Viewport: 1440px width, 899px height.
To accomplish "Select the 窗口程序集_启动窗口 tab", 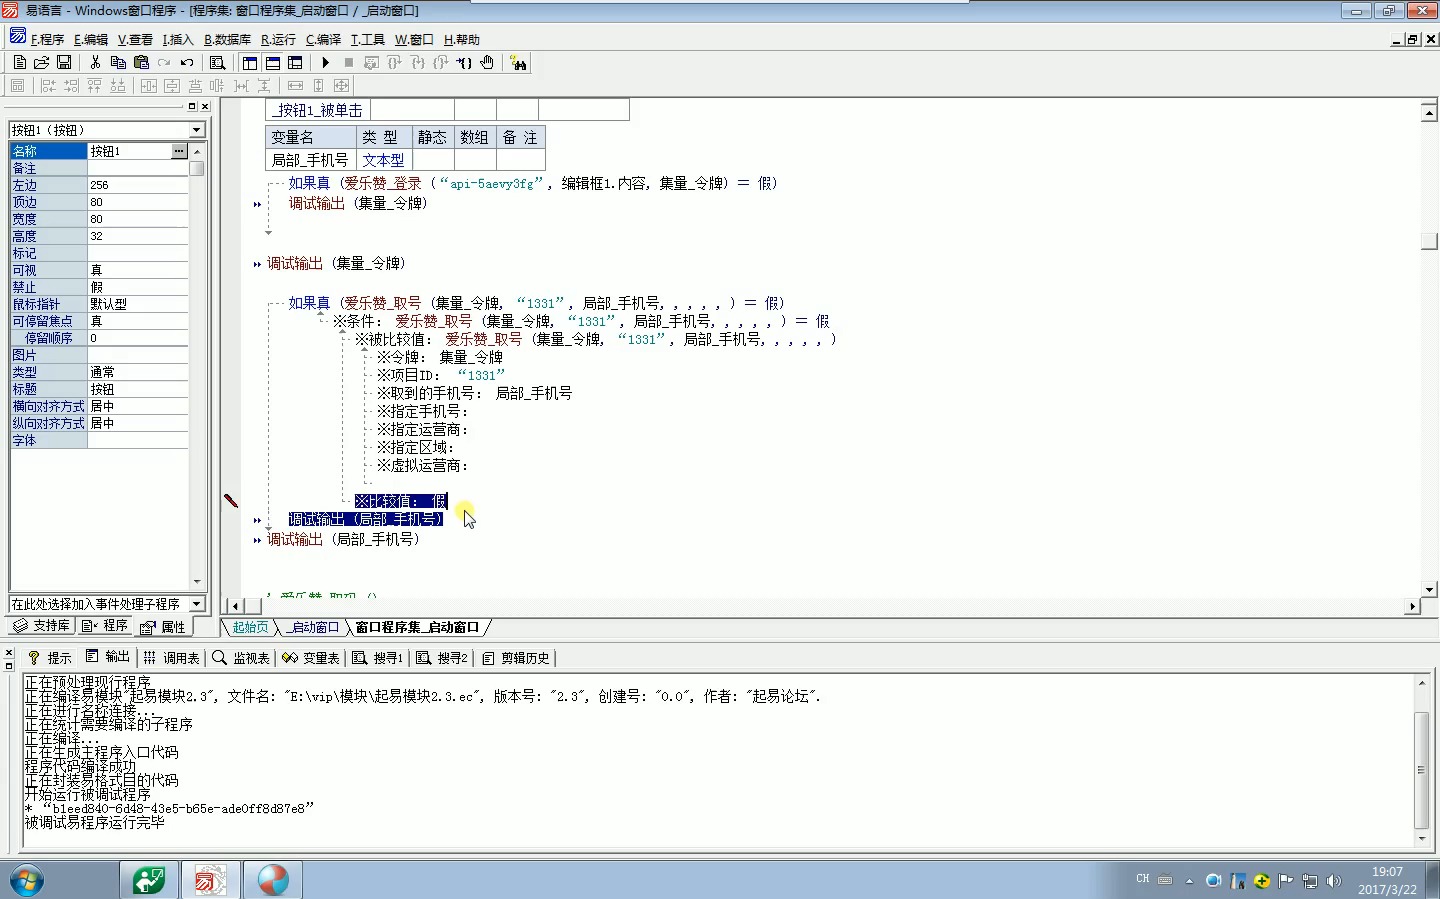I will (418, 627).
